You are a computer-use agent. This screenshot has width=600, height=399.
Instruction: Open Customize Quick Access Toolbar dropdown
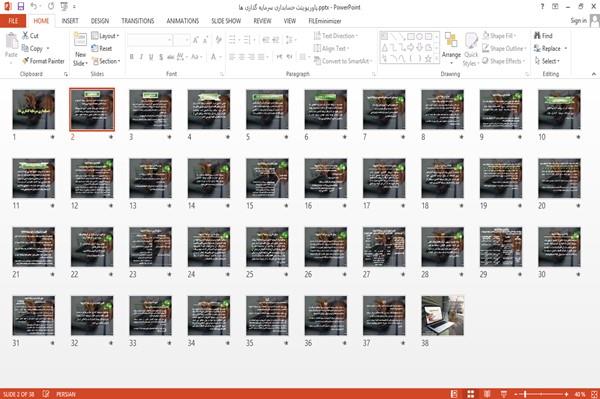pyautogui.click(x=74, y=7)
